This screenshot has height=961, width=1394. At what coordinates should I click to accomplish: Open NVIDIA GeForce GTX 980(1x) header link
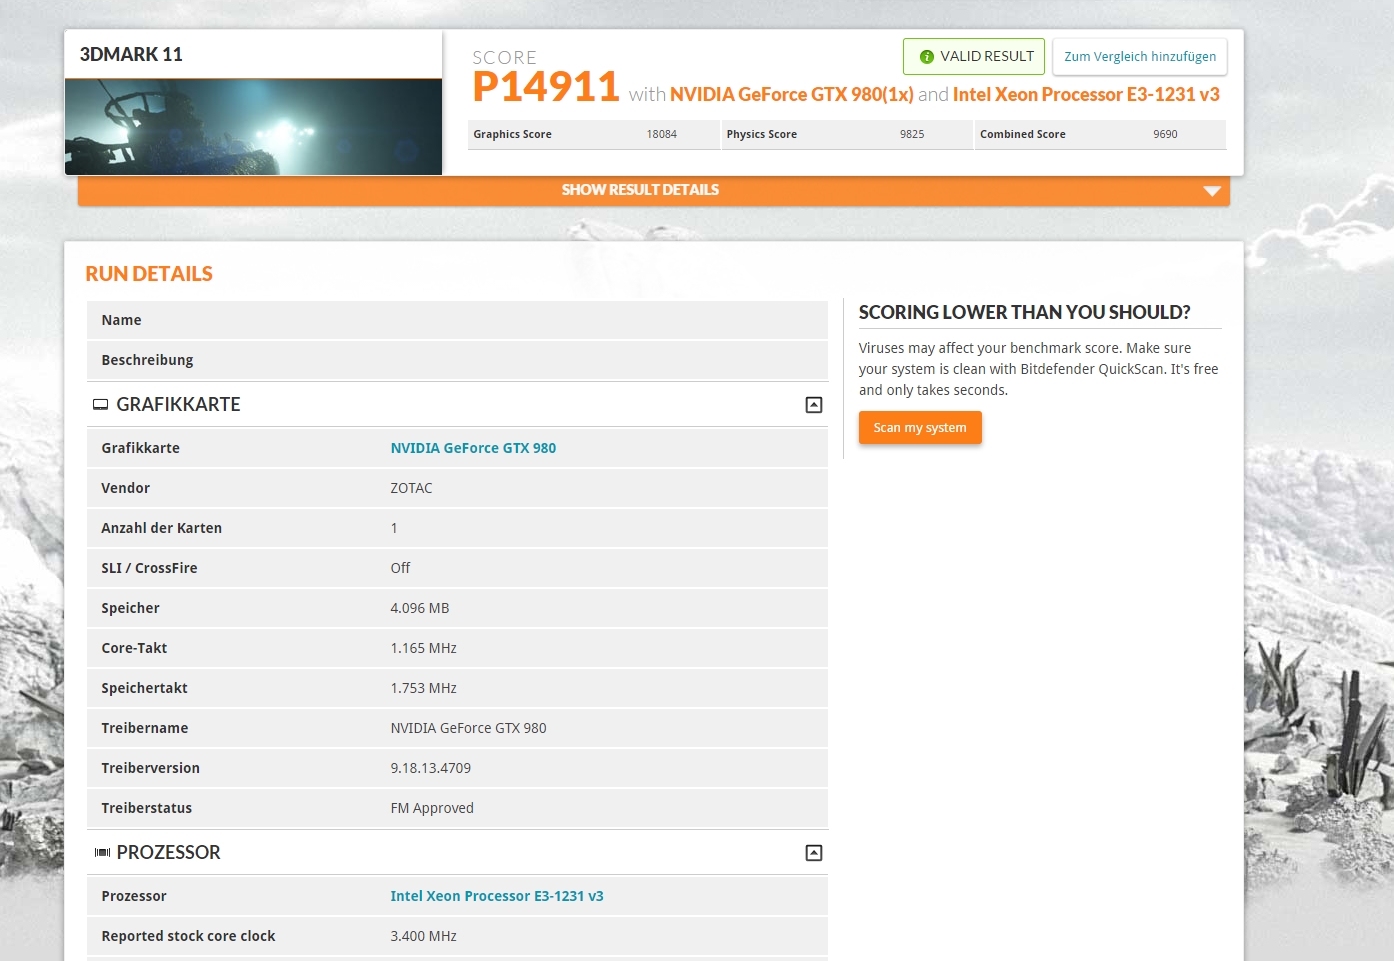tap(791, 94)
